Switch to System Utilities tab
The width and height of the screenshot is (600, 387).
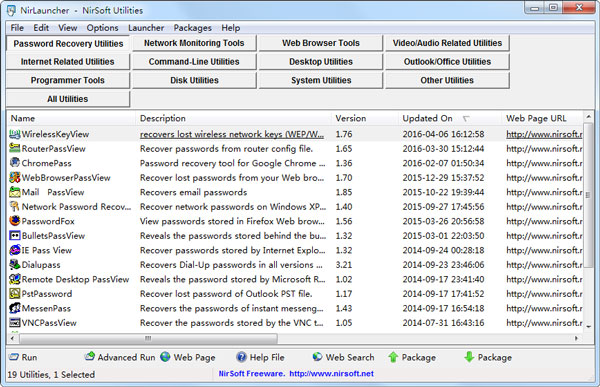(x=321, y=80)
